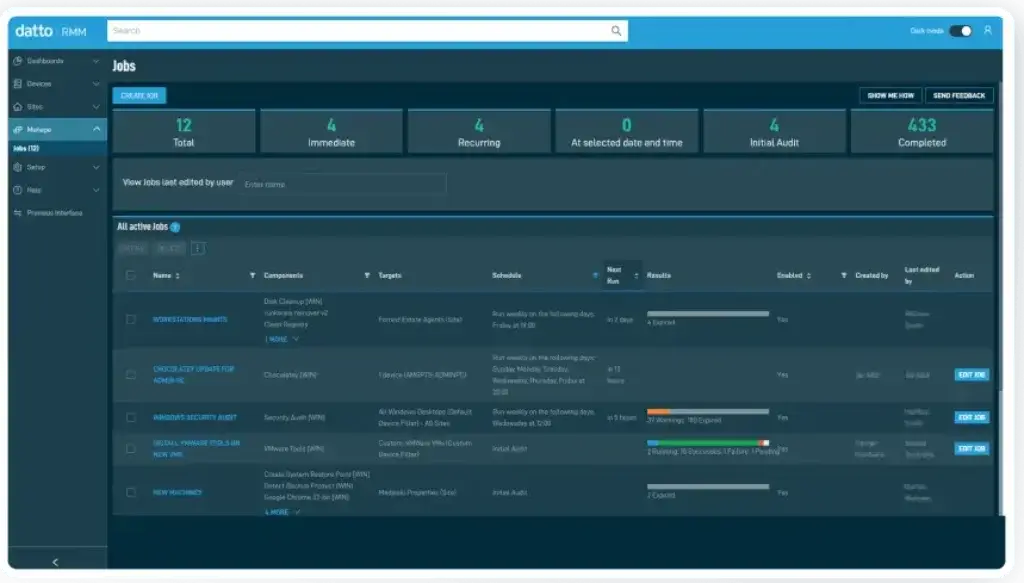The width and height of the screenshot is (1024, 583).
Task: Click Edit Job for Chocolatey Update row
Action: pyautogui.click(x=972, y=375)
